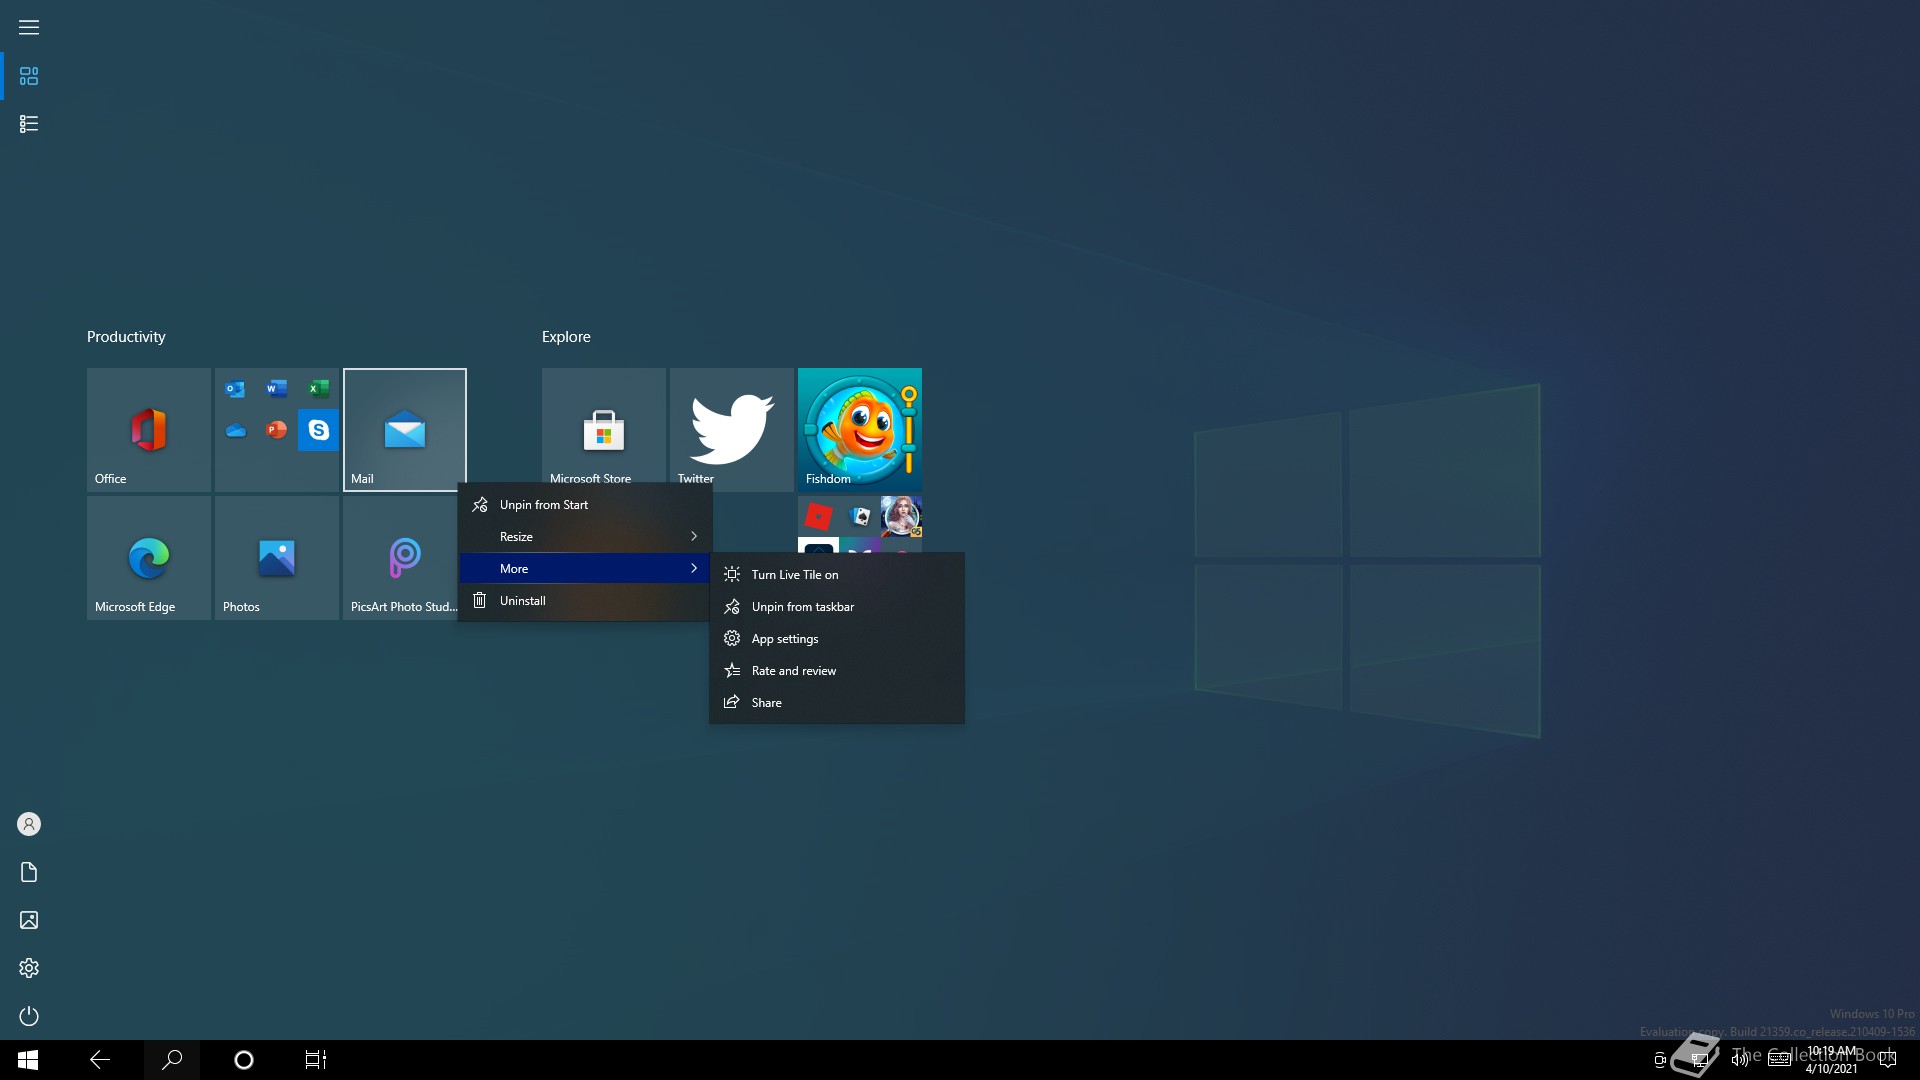This screenshot has height=1080, width=1920.
Task: Open the Office tile
Action: pos(149,430)
